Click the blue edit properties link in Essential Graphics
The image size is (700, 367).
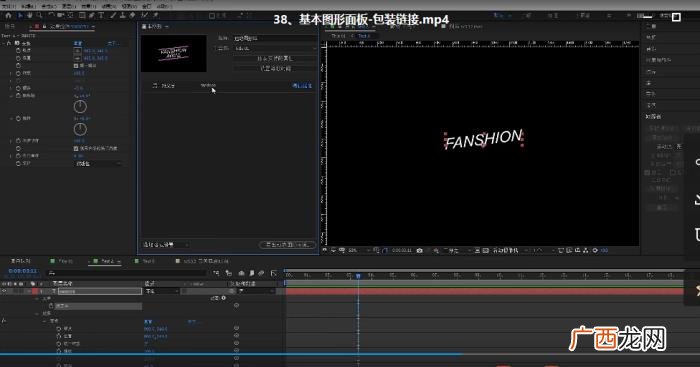click(302, 85)
